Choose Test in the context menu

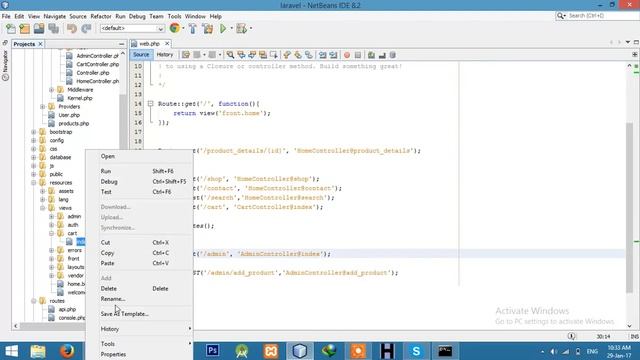click(x=139, y=192)
